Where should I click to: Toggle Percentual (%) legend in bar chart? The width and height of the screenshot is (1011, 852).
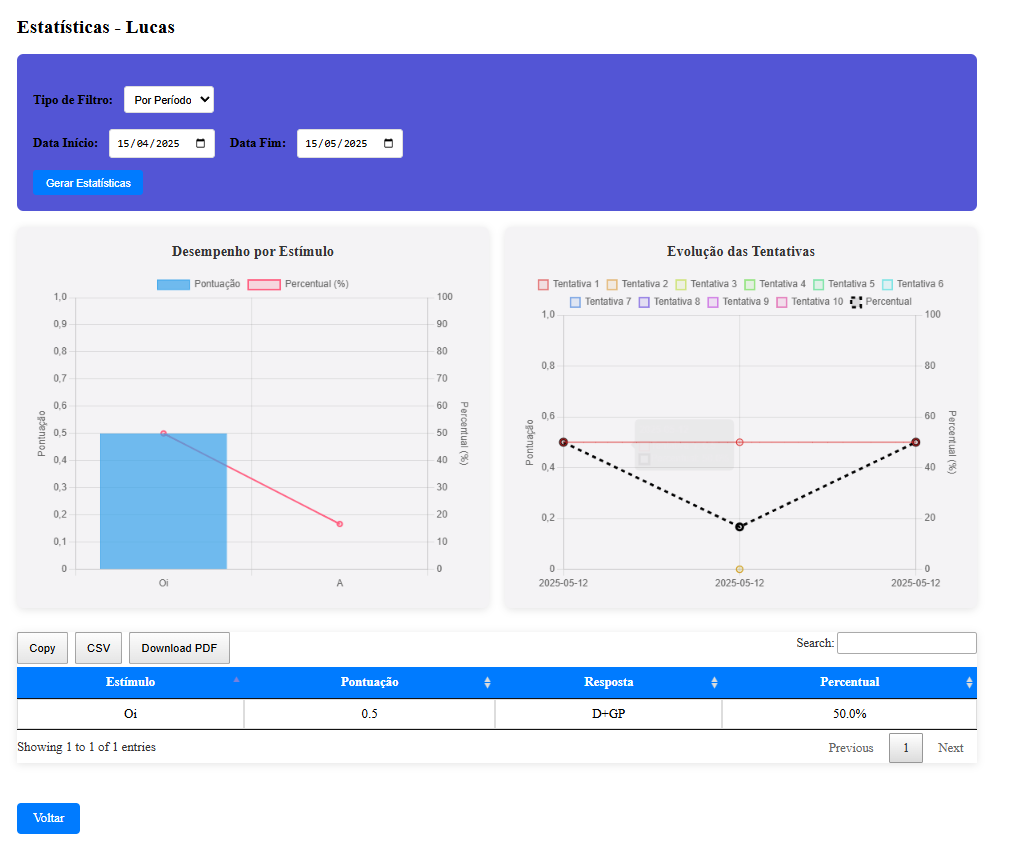(x=297, y=284)
